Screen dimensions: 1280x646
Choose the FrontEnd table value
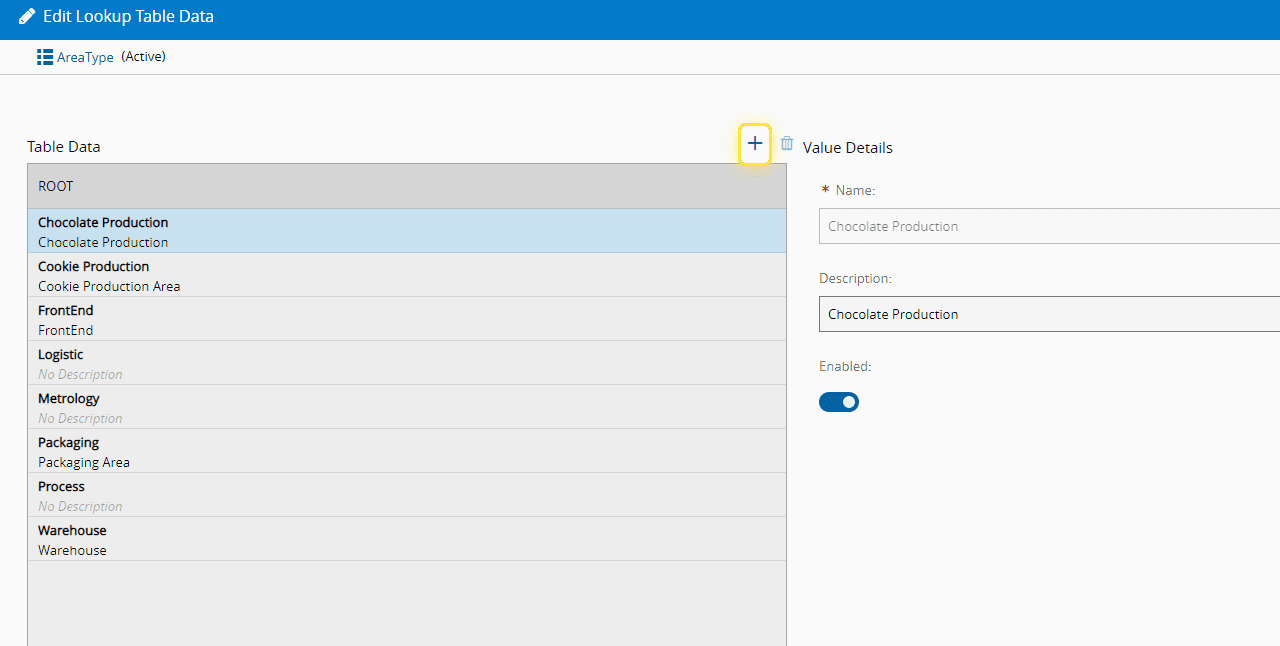click(66, 319)
